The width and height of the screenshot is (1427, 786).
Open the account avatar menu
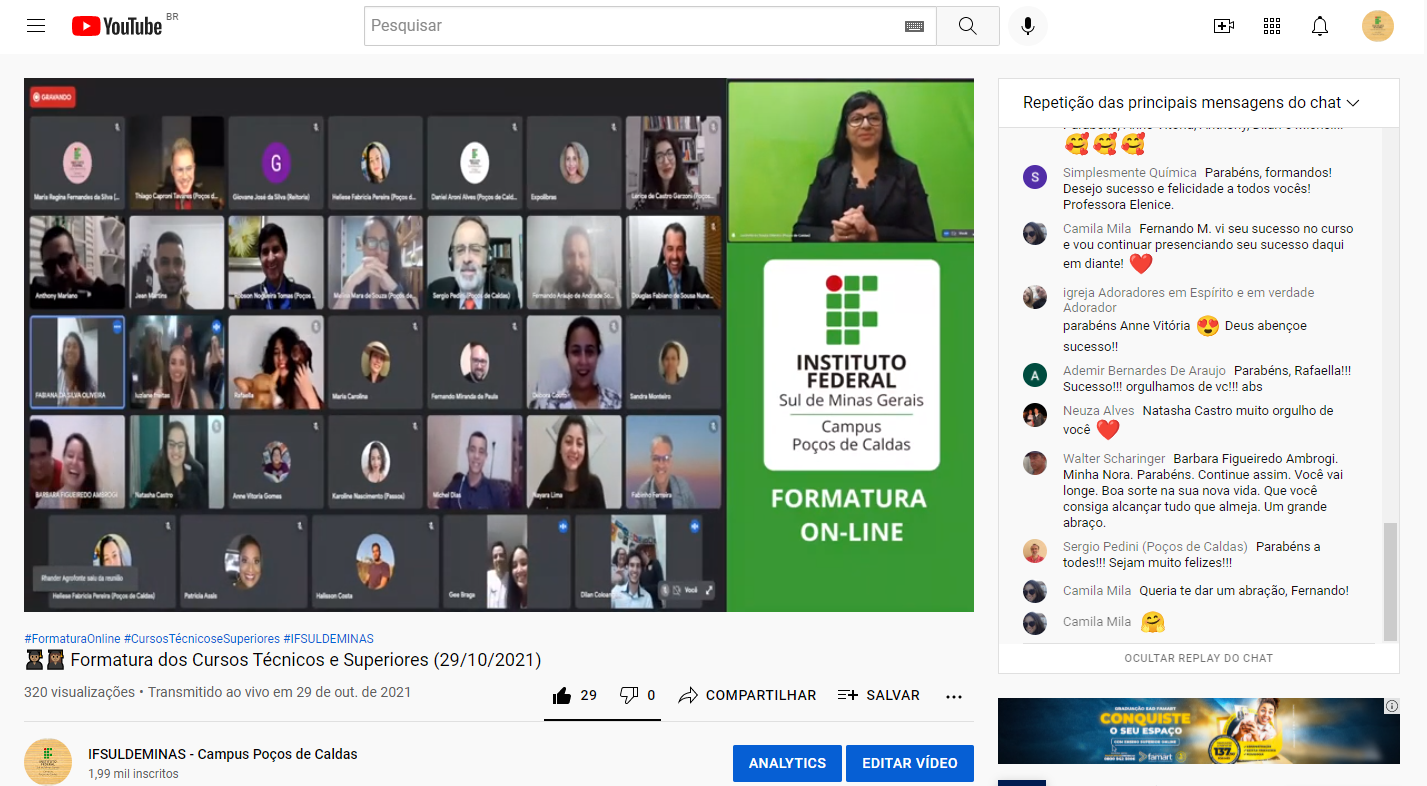1378,26
